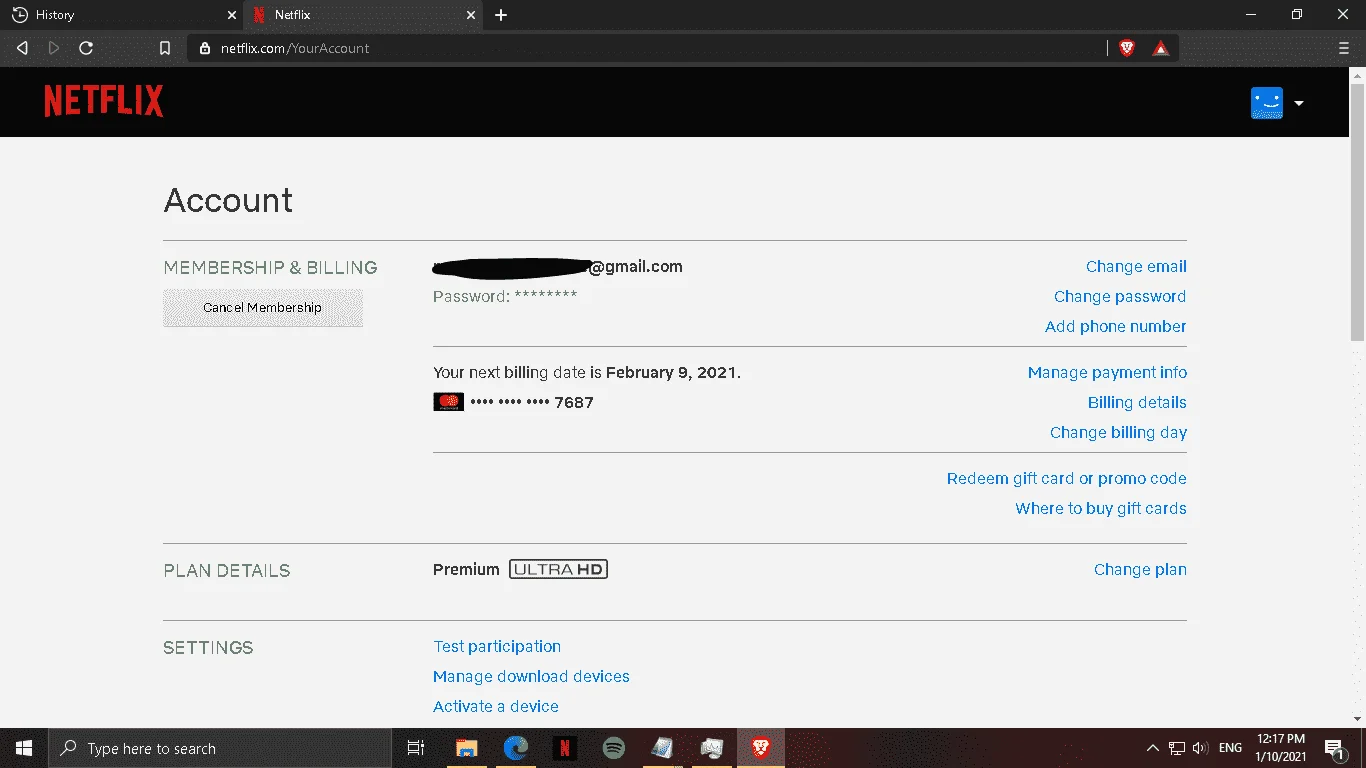
Task: Open File Explorer from taskbar
Action: coord(467,748)
